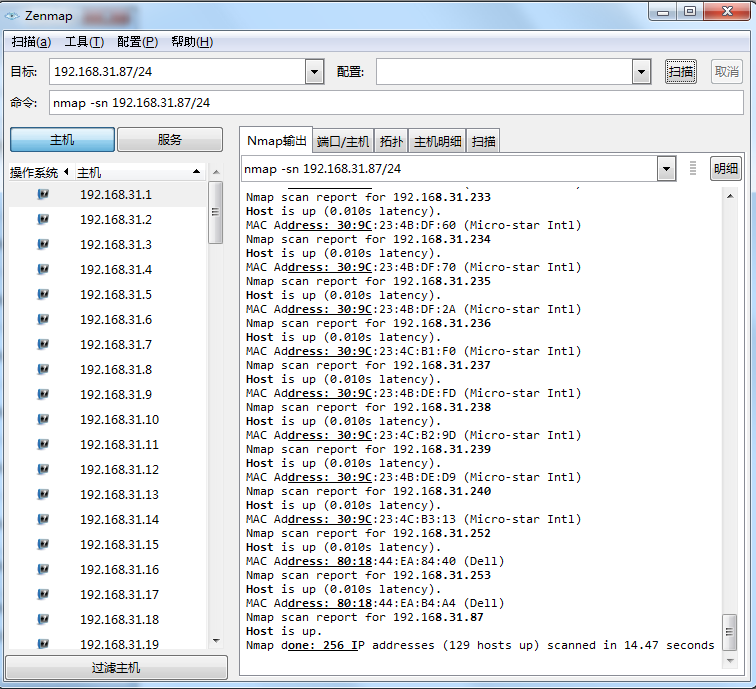Viewport: 756px width, 689px height.
Task: Select the 主机 hosts view button
Action: tap(62, 140)
